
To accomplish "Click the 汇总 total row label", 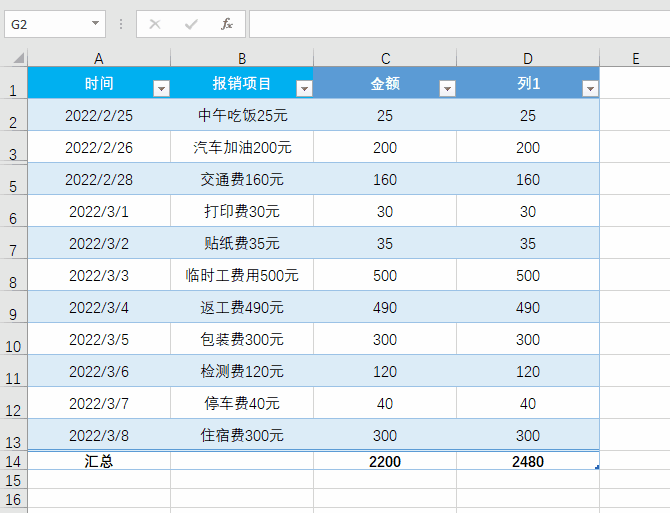I will 99,461.
